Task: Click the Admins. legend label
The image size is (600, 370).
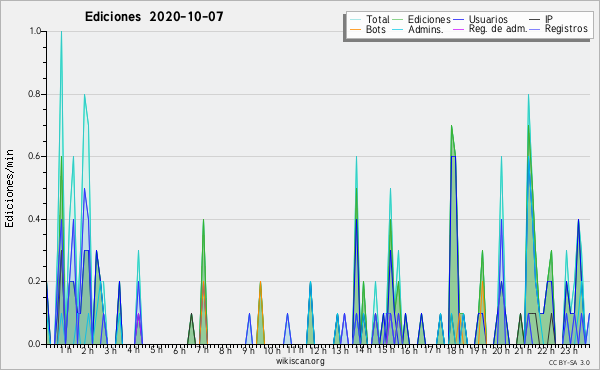Action: 426,29
